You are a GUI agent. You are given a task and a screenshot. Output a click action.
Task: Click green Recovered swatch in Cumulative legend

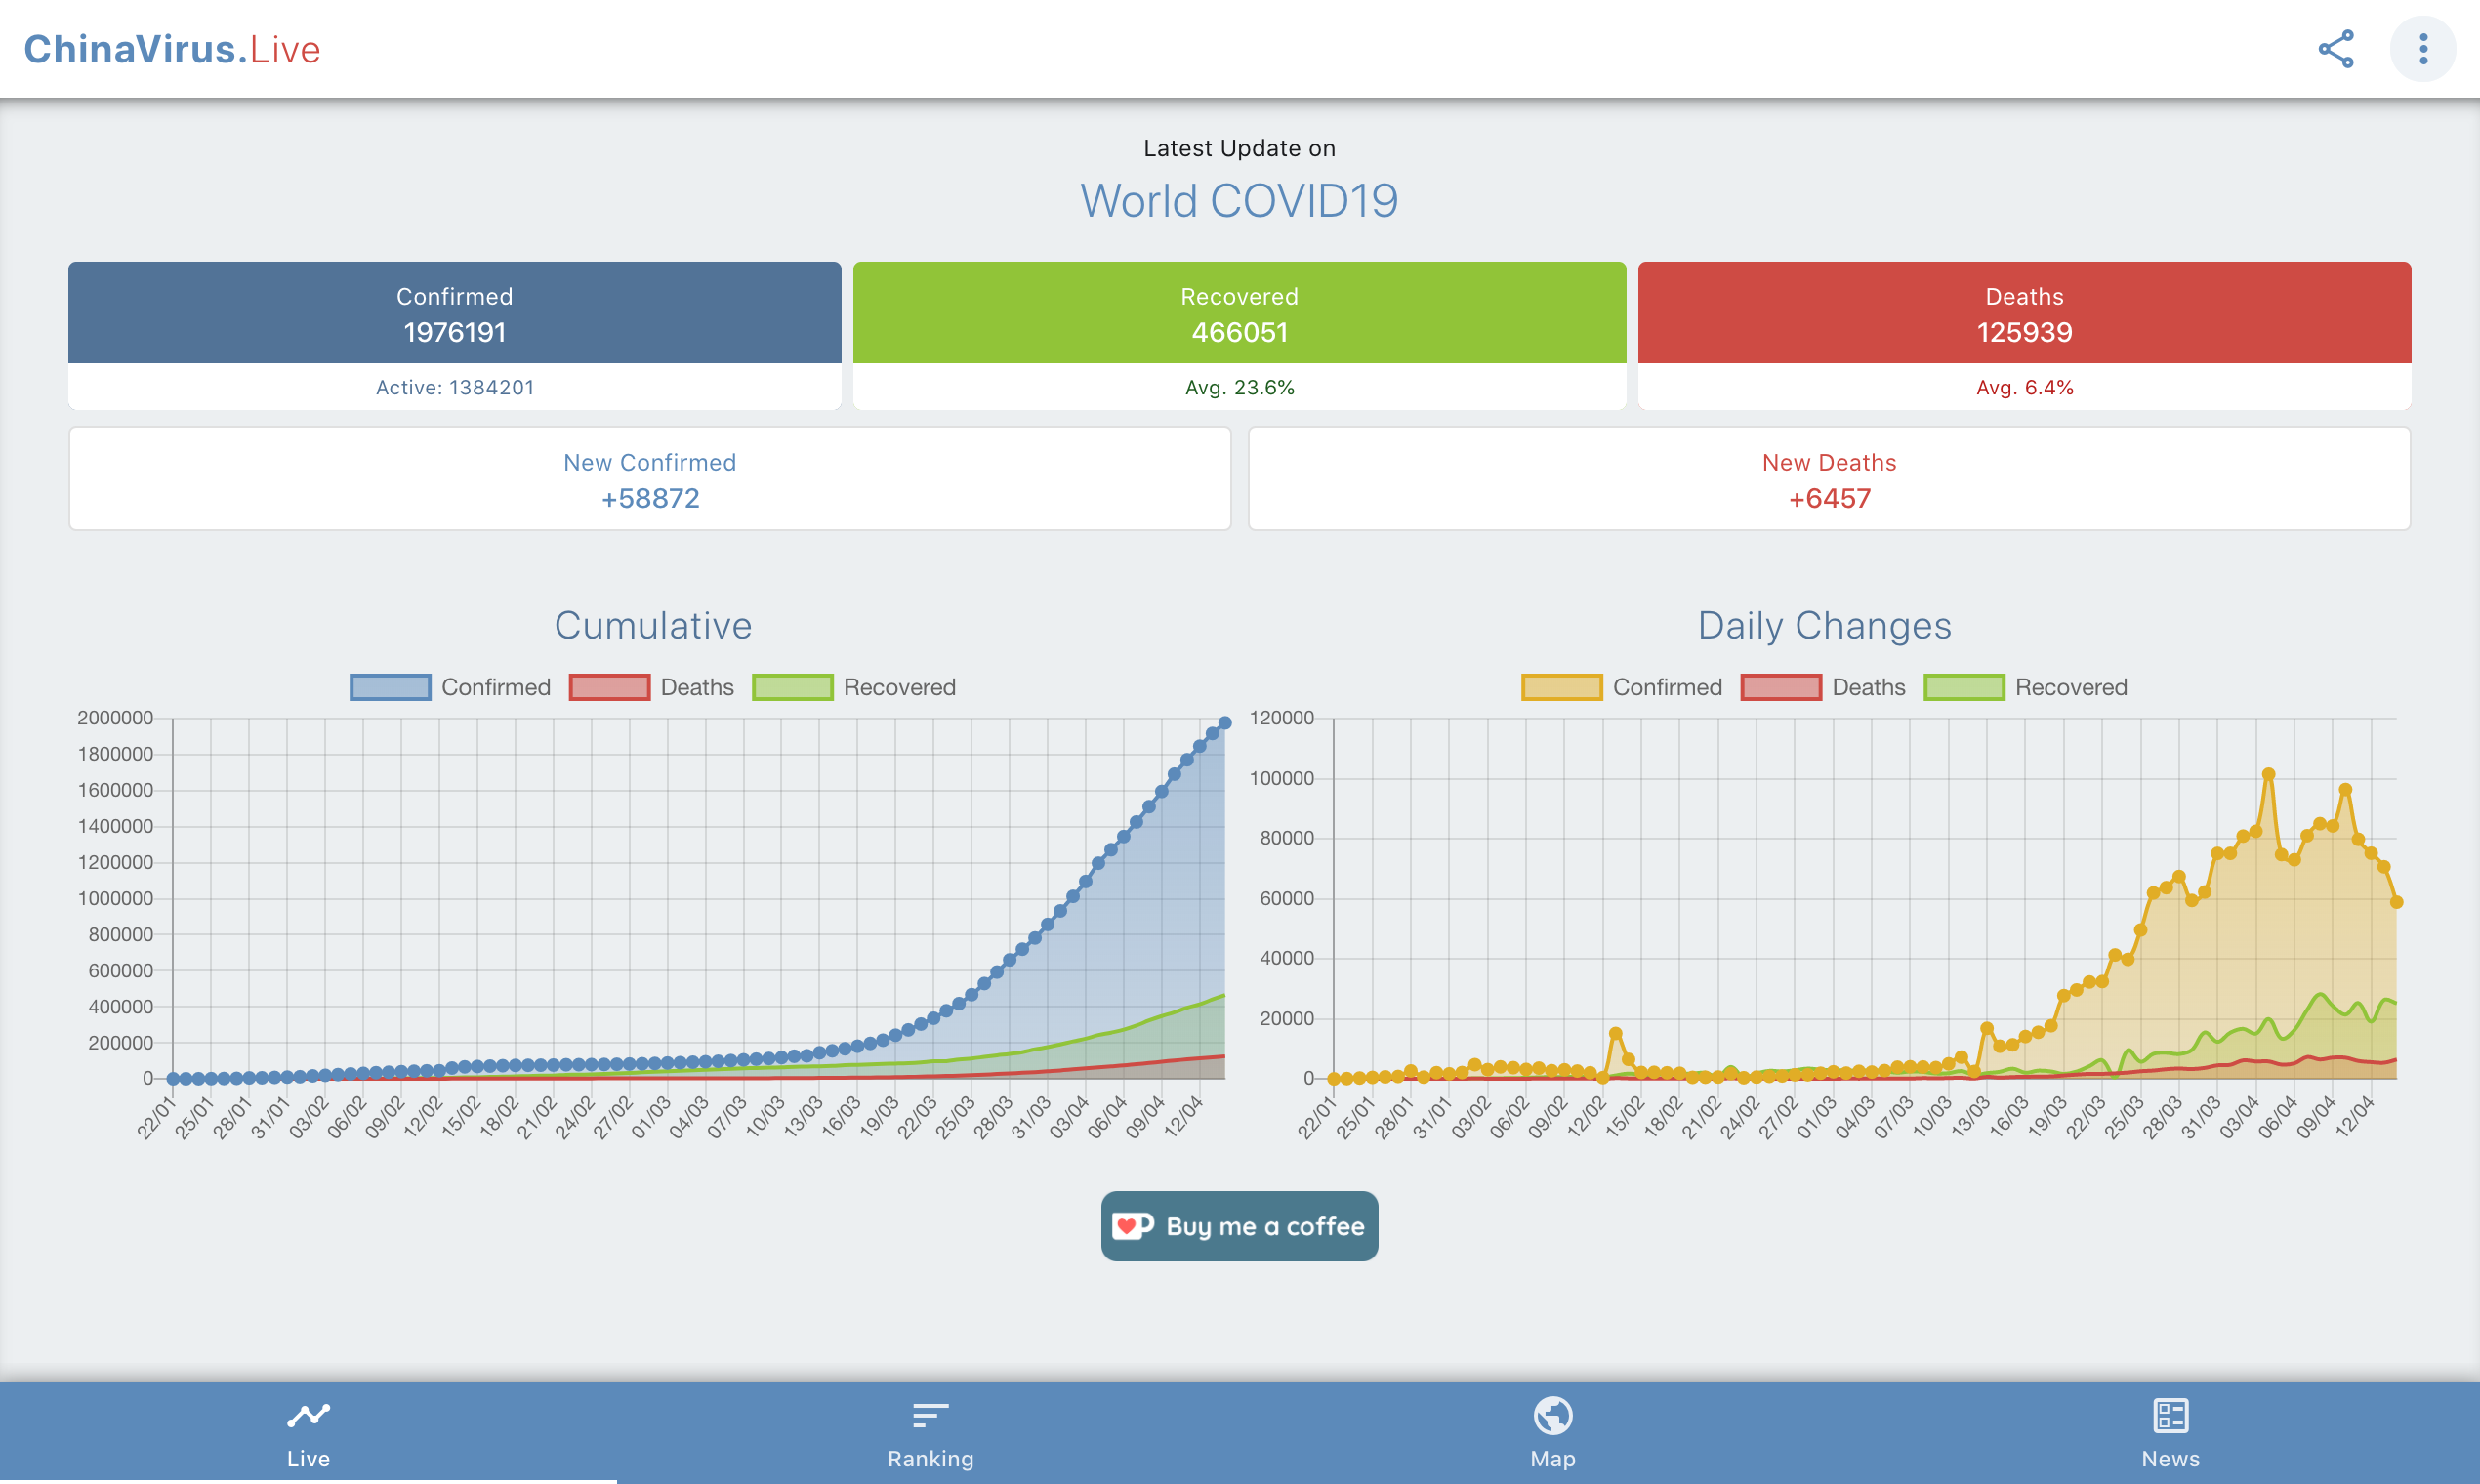click(792, 687)
